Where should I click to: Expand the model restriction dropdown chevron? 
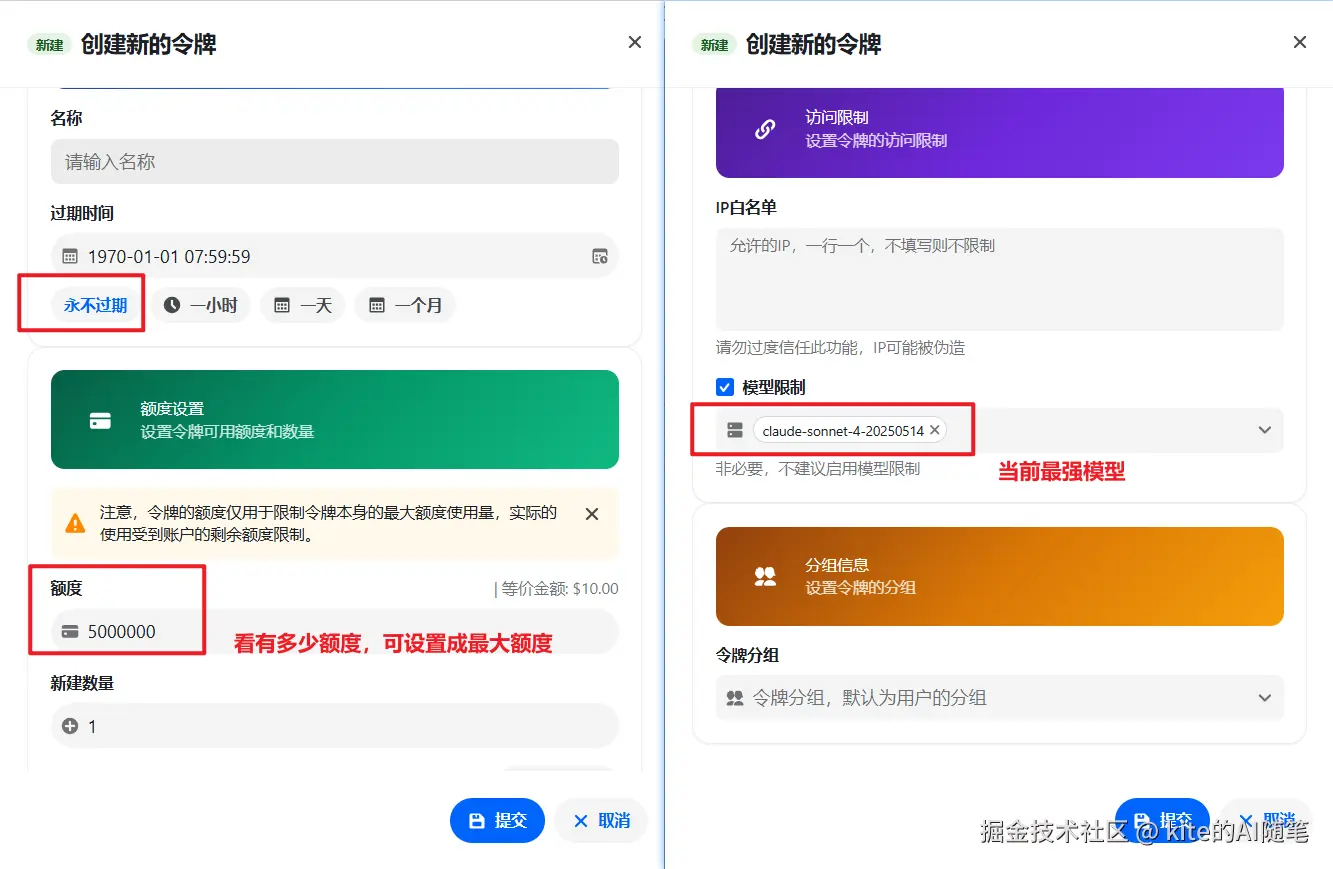1264,430
